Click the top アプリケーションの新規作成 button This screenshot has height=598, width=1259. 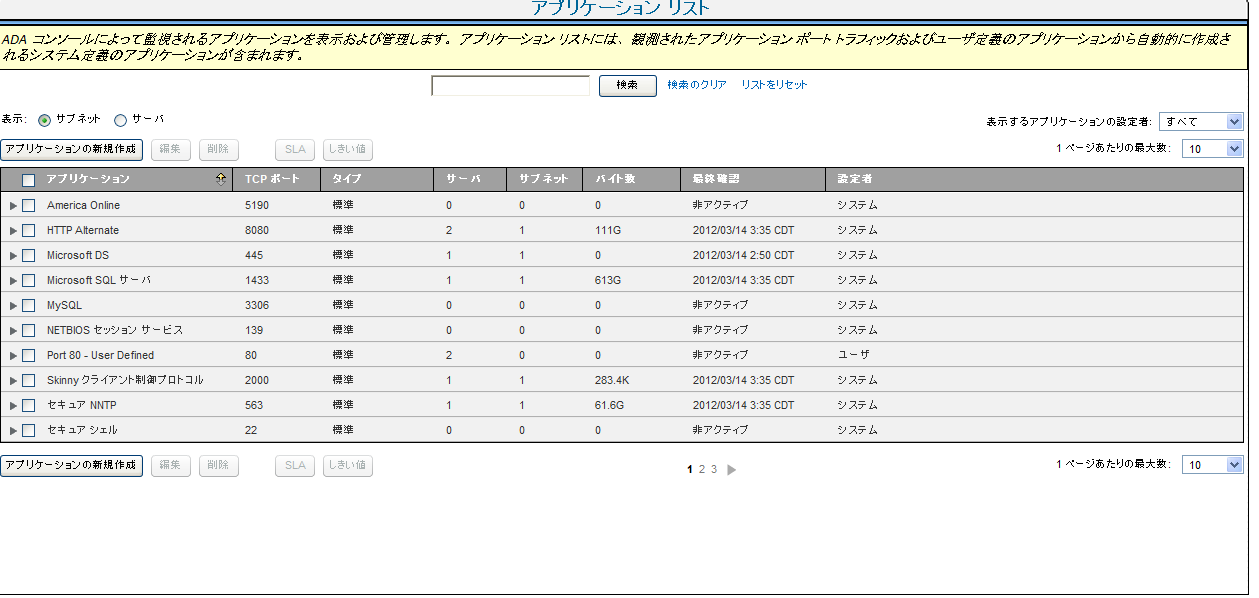pos(71,149)
